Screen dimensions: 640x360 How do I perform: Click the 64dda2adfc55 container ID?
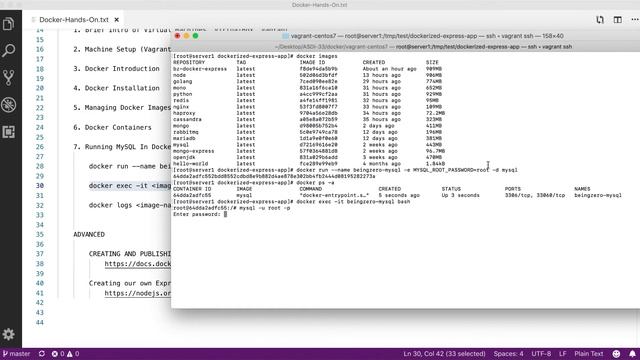point(192,196)
